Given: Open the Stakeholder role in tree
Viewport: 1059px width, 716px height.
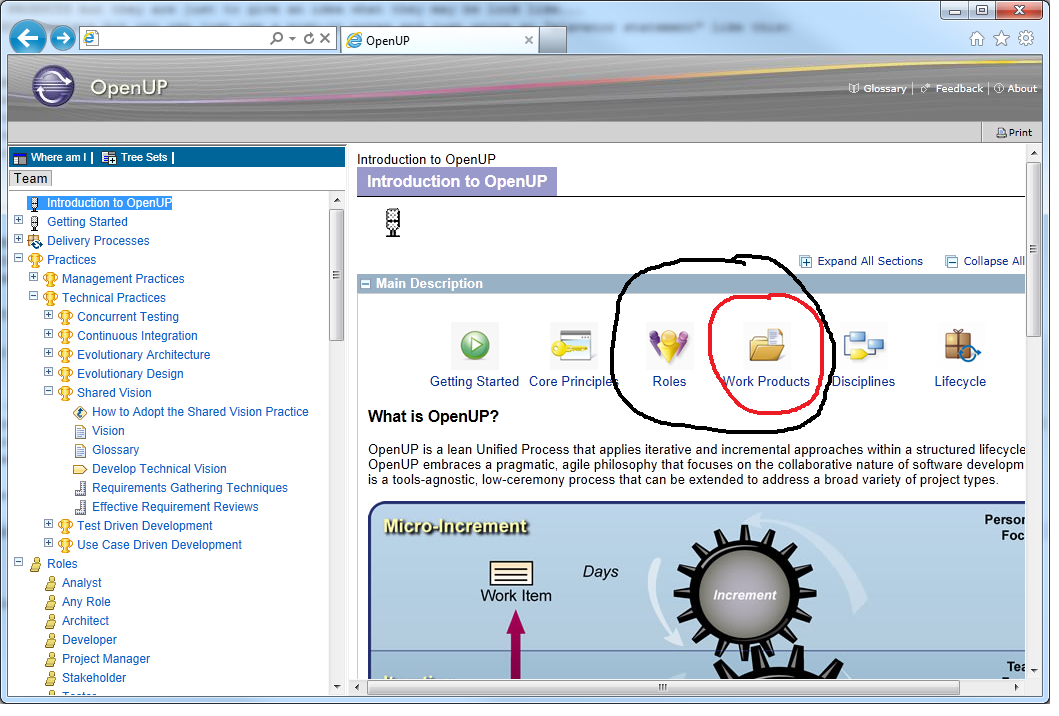Looking at the screenshot, I should click(x=94, y=677).
